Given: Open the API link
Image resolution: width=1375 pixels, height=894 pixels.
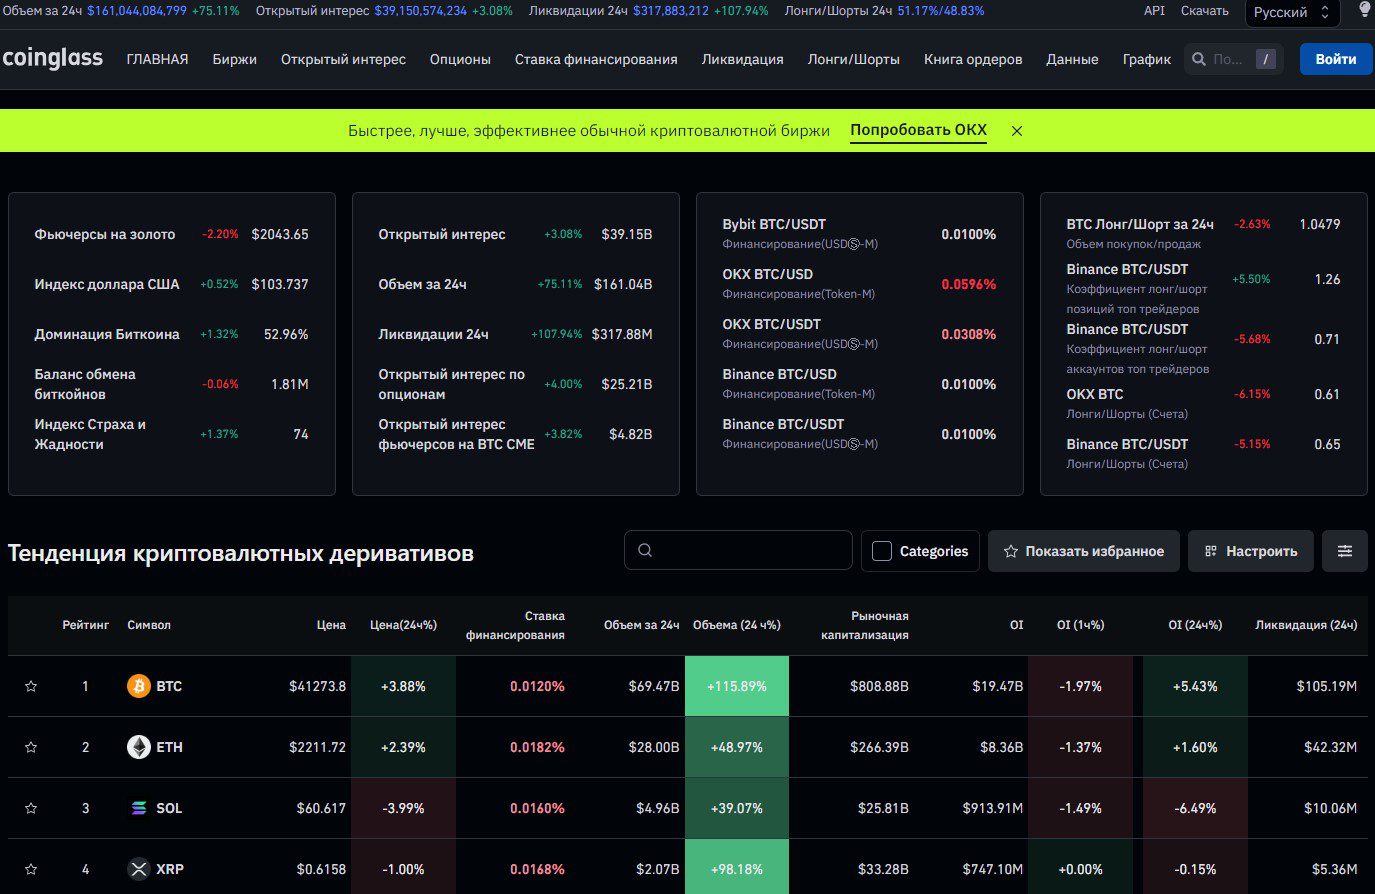Looking at the screenshot, I should tap(1154, 11).
